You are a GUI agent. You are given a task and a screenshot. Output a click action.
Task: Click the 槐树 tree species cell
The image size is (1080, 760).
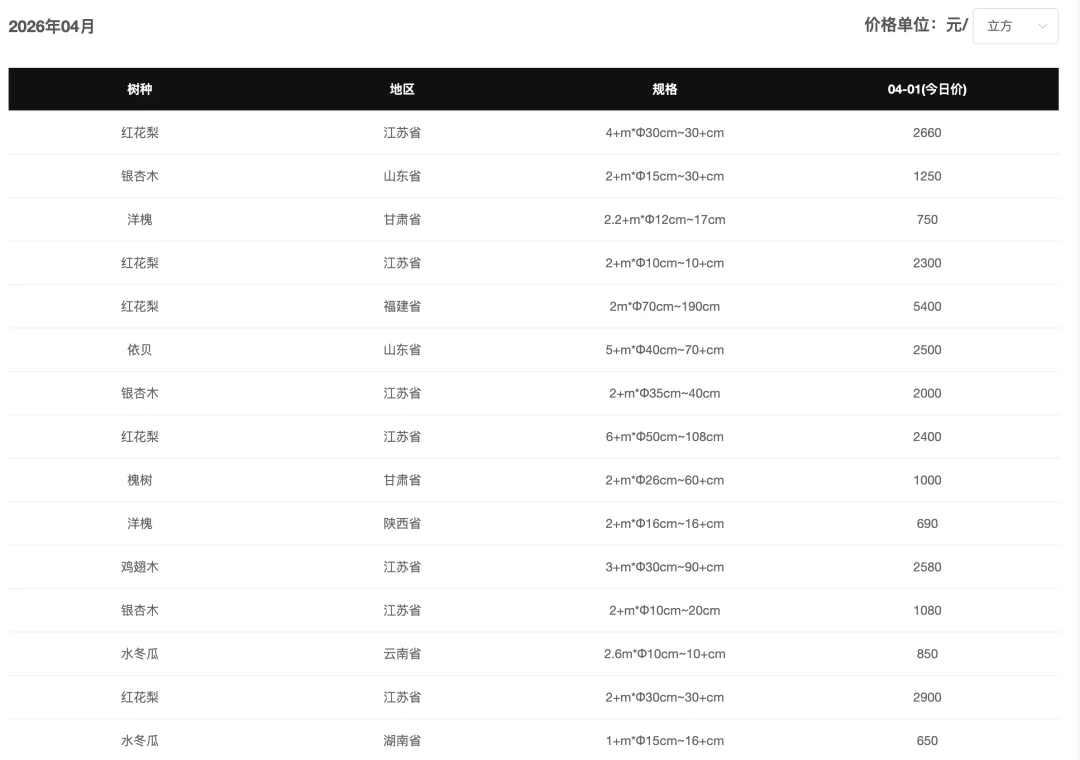[139, 480]
